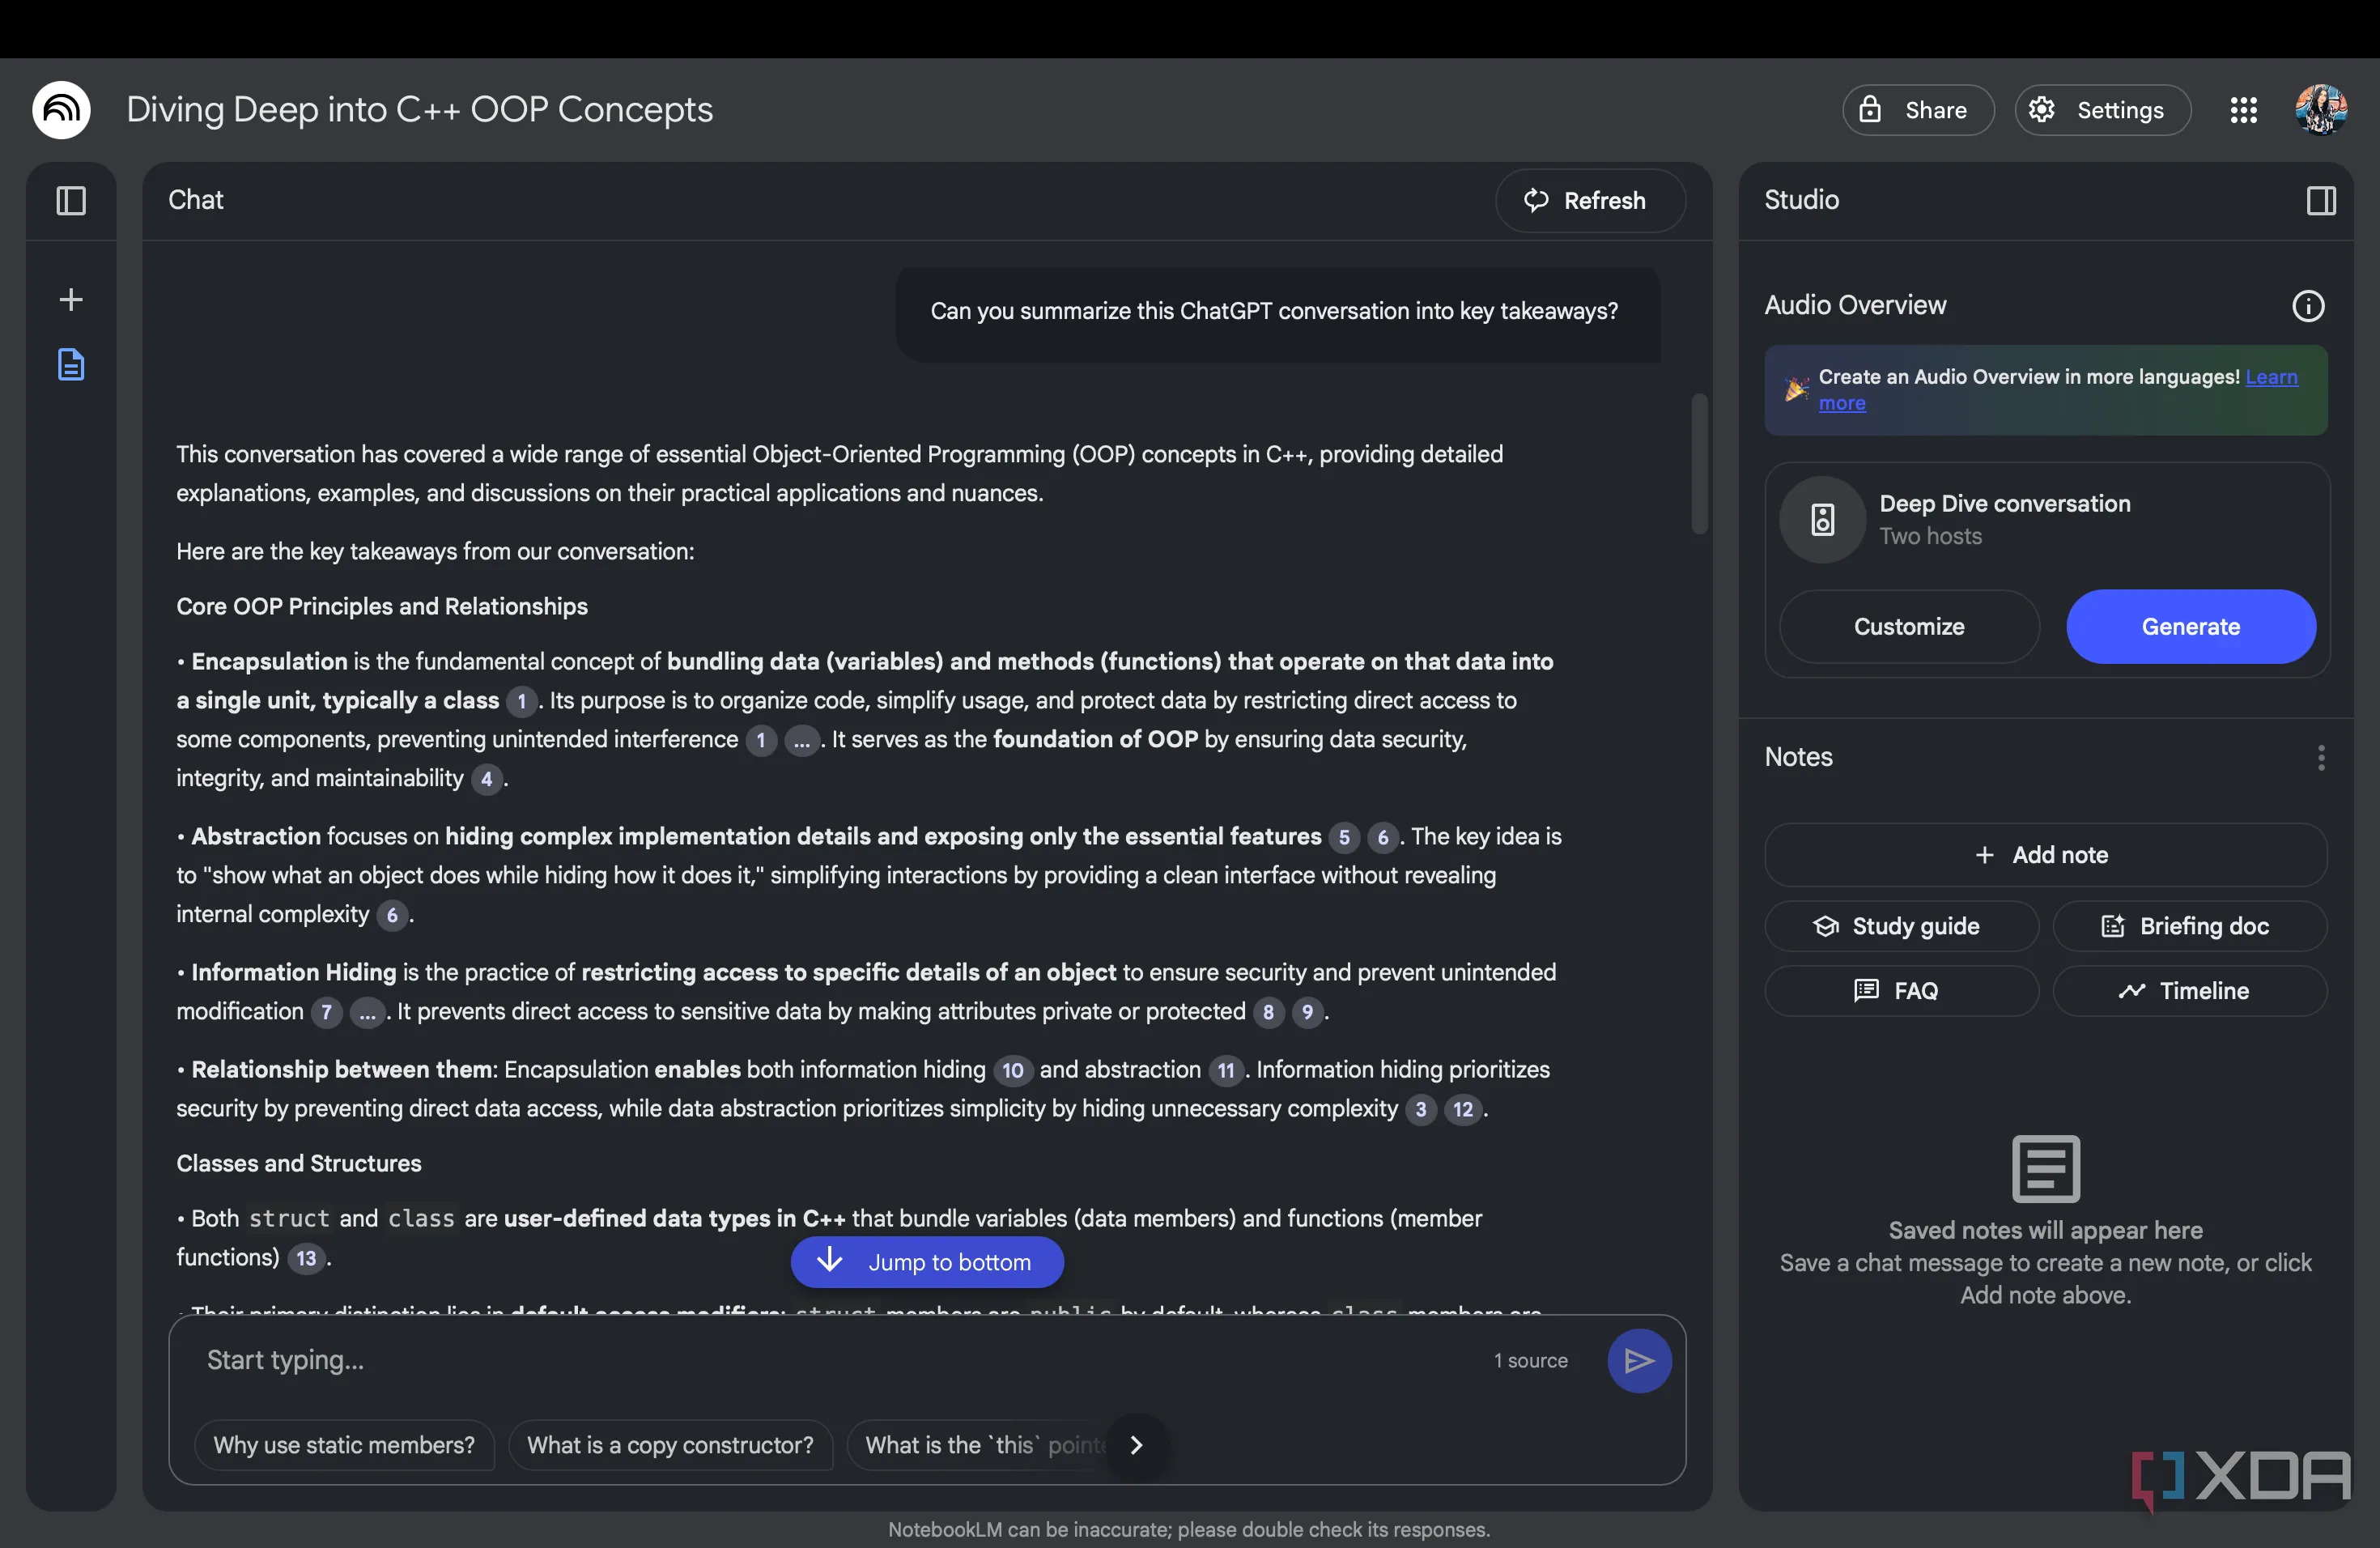Viewport: 2380px width, 1548px height.
Task: Open citation 13 after 'functions)'
Action: coord(306,1257)
